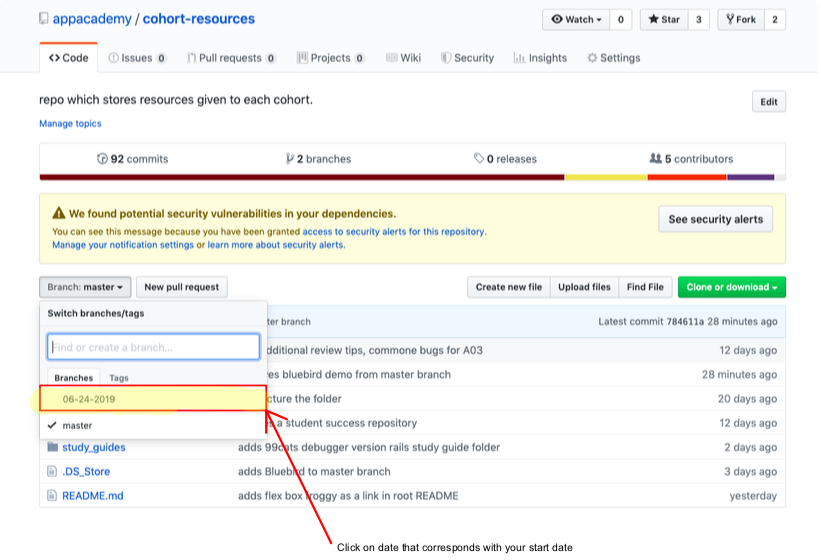Viewport: 821px width, 560px height.
Task: Click the study_guides folder icon
Action: click(52, 447)
